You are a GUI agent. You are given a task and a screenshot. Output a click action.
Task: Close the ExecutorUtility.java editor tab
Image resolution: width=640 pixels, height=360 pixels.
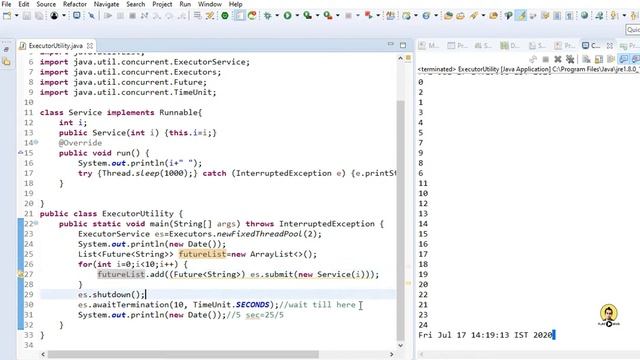coord(90,46)
